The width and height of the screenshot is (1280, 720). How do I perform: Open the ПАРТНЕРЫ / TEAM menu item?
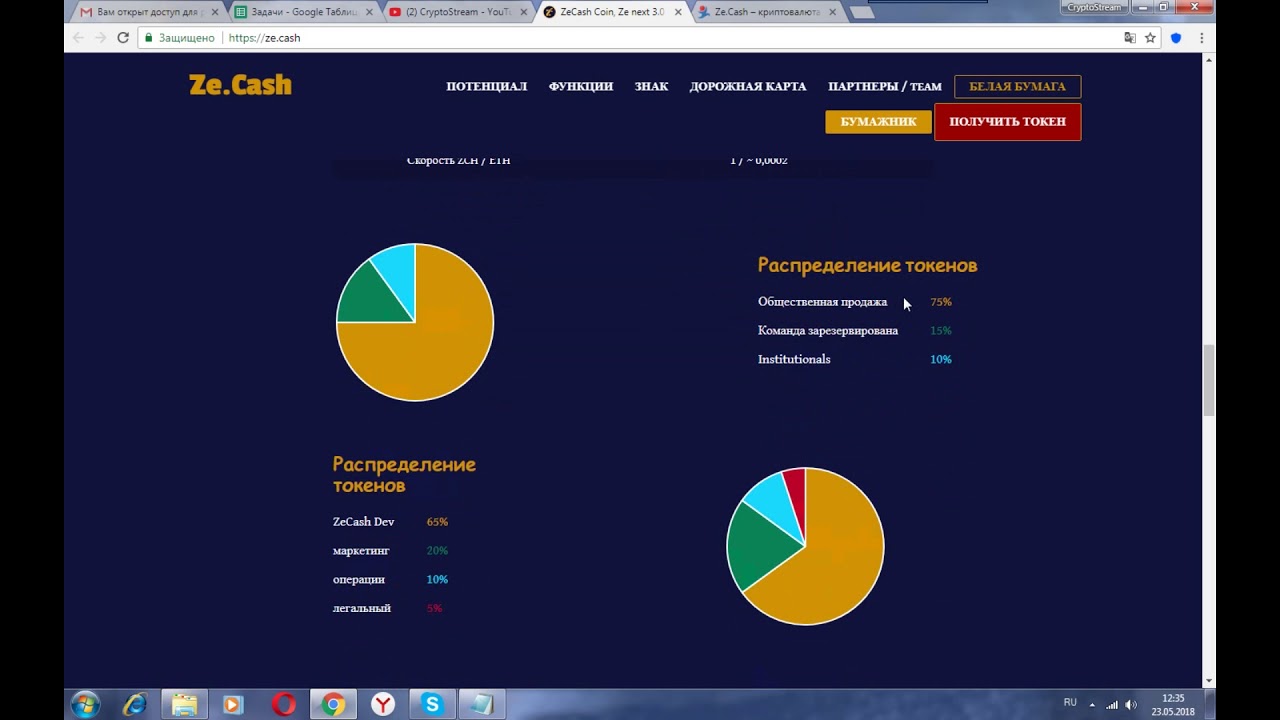(x=885, y=86)
